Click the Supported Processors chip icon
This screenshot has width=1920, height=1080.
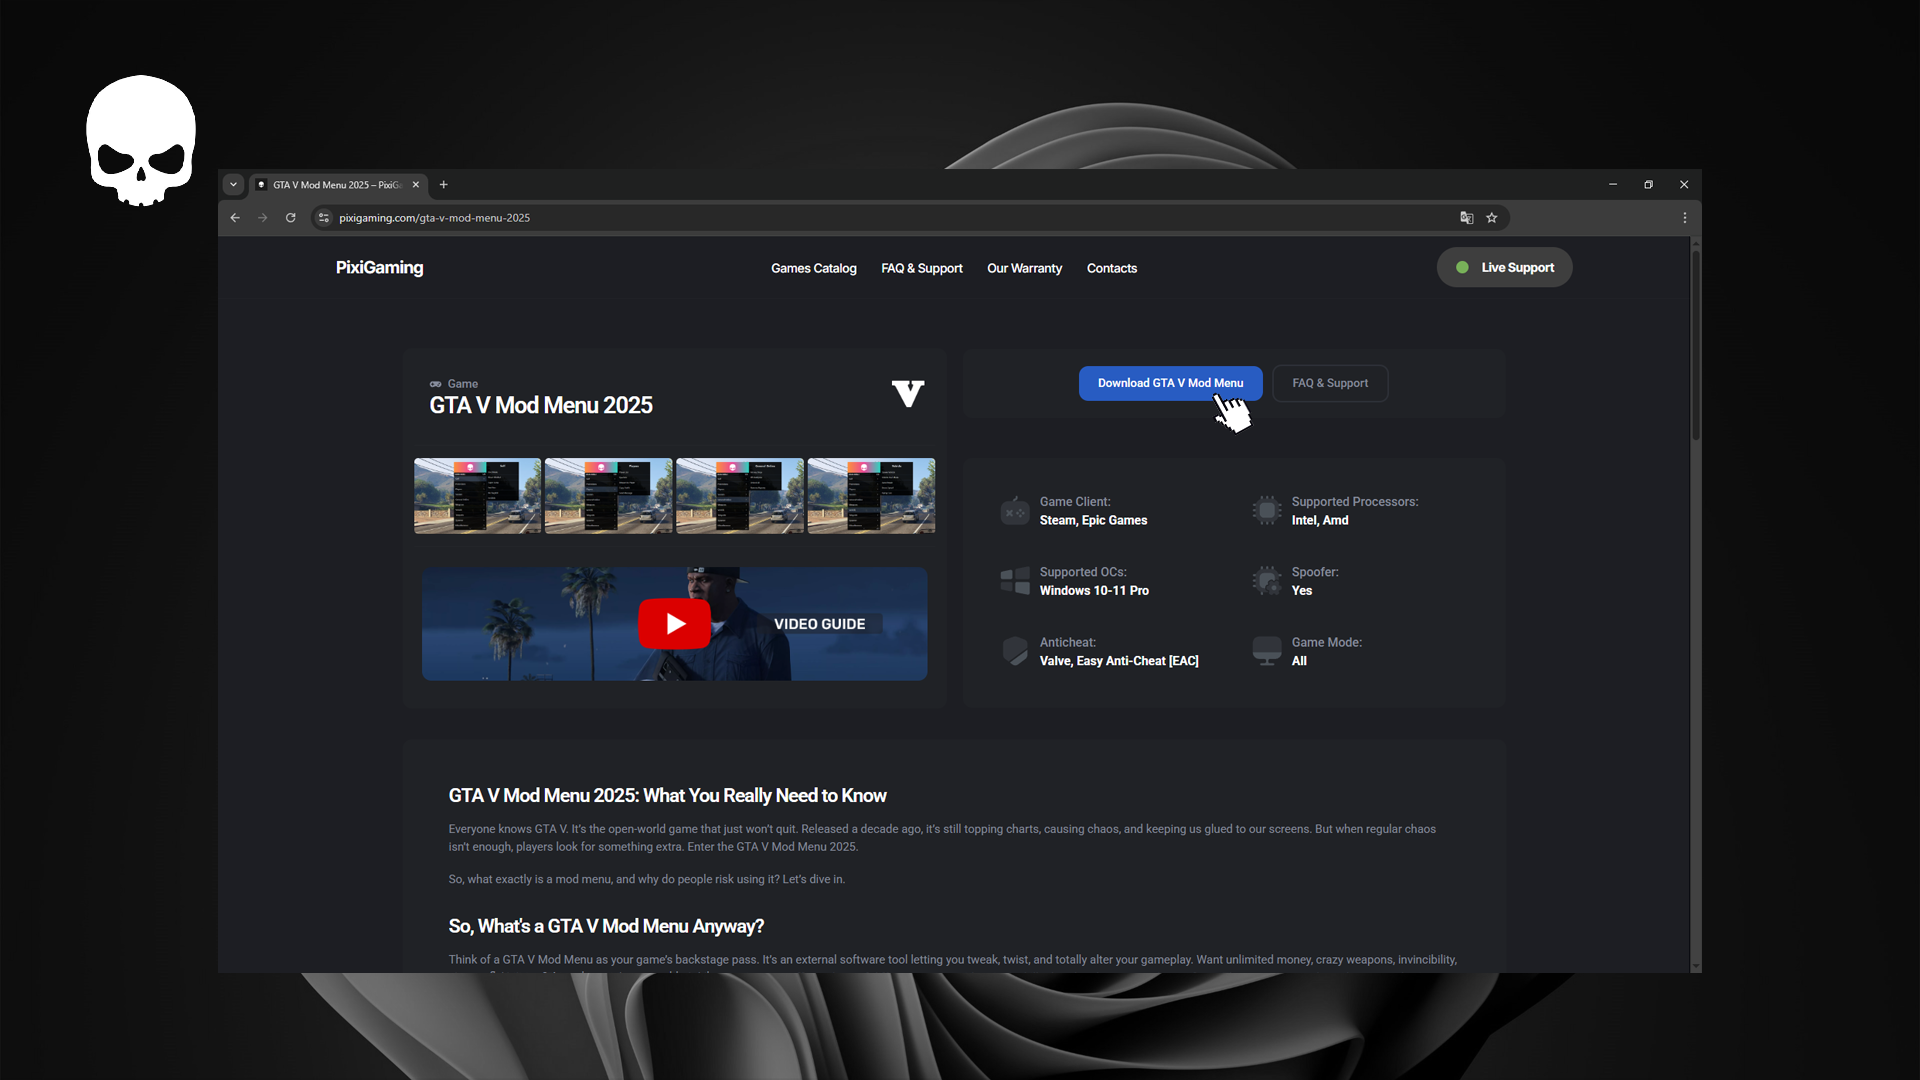[1267, 511]
